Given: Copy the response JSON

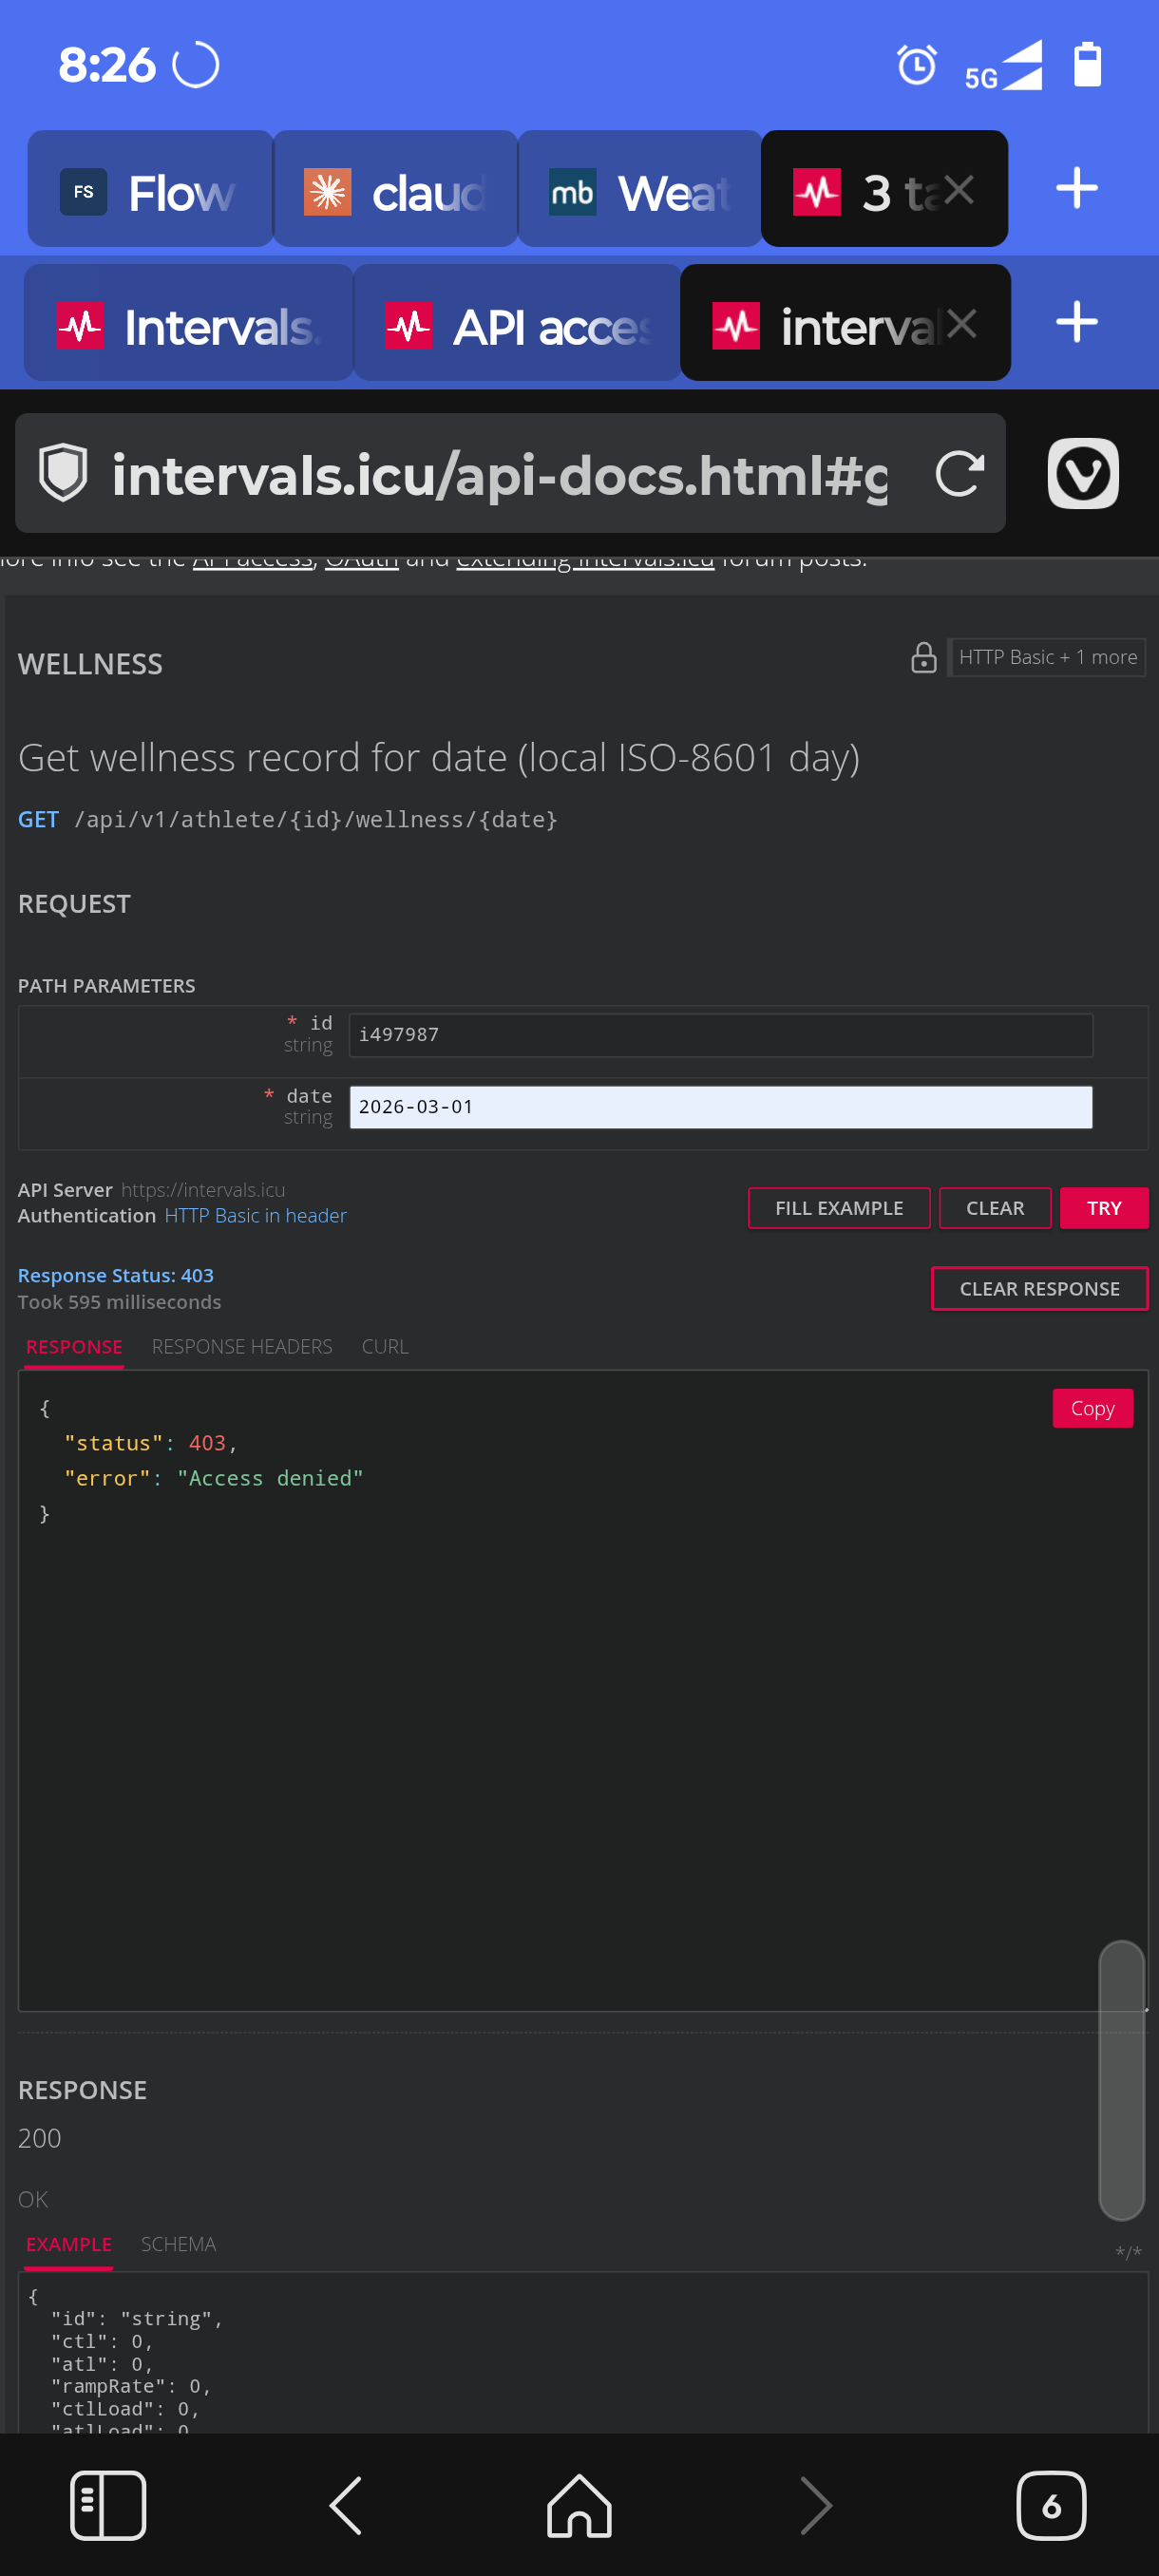Looking at the screenshot, I should [1091, 1408].
